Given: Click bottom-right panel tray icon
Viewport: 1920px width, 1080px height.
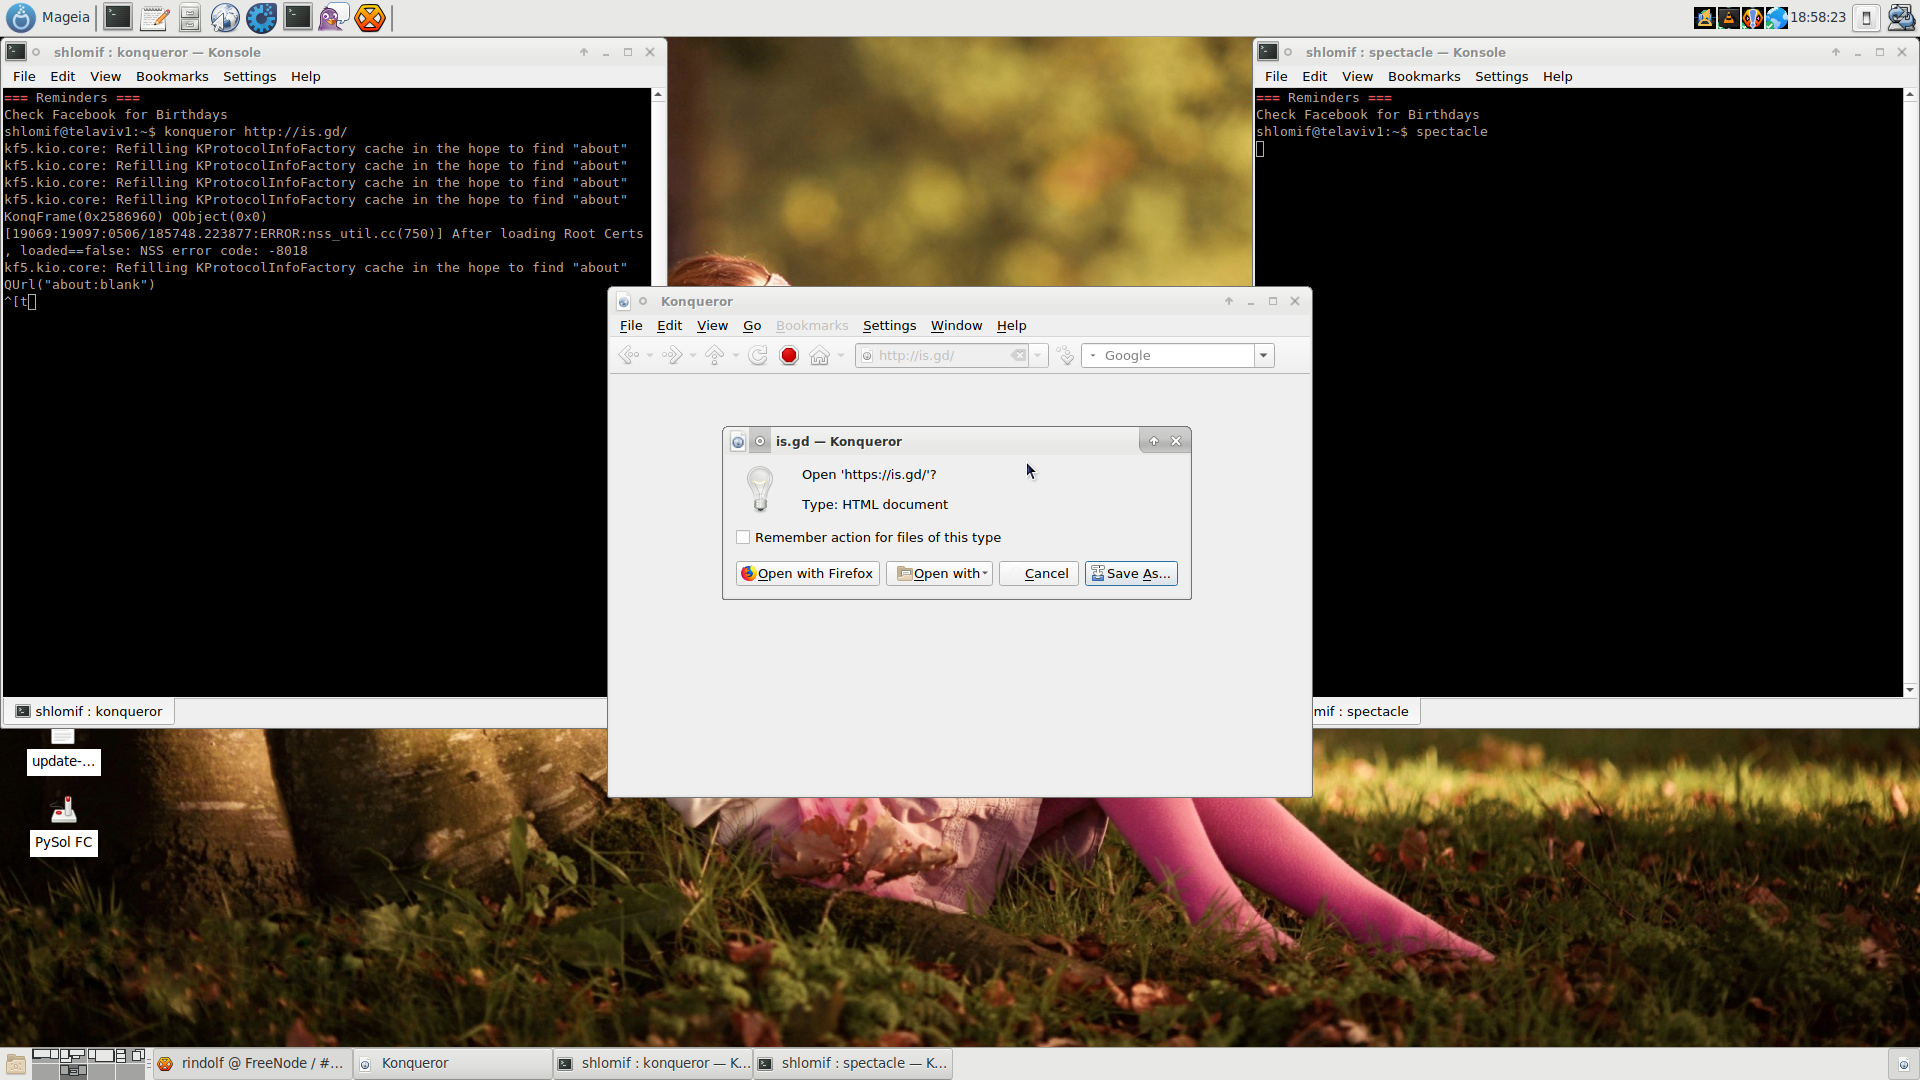Looking at the screenshot, I should (x=1903, y=1064).
